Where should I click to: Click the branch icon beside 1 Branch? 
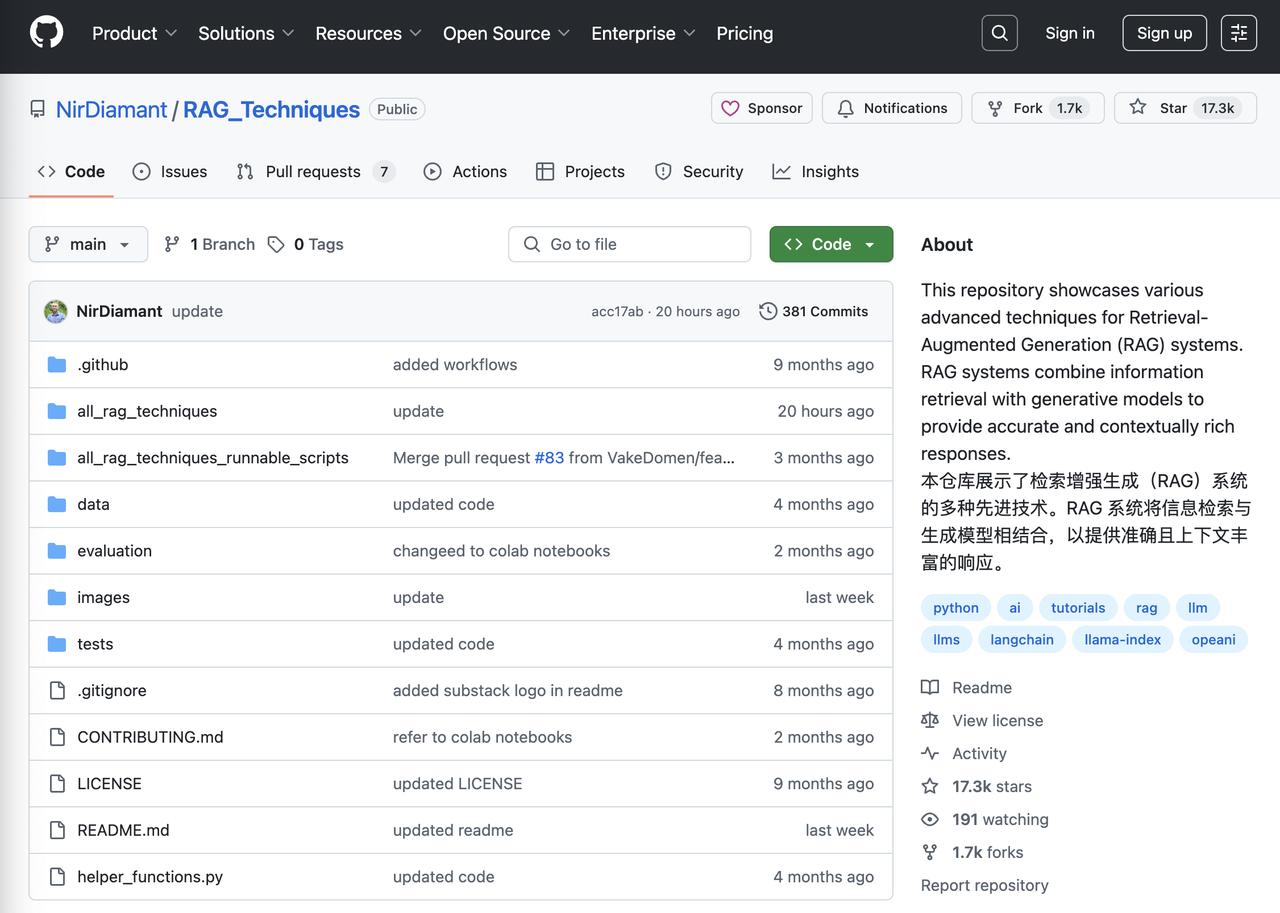tap(172, 244)
